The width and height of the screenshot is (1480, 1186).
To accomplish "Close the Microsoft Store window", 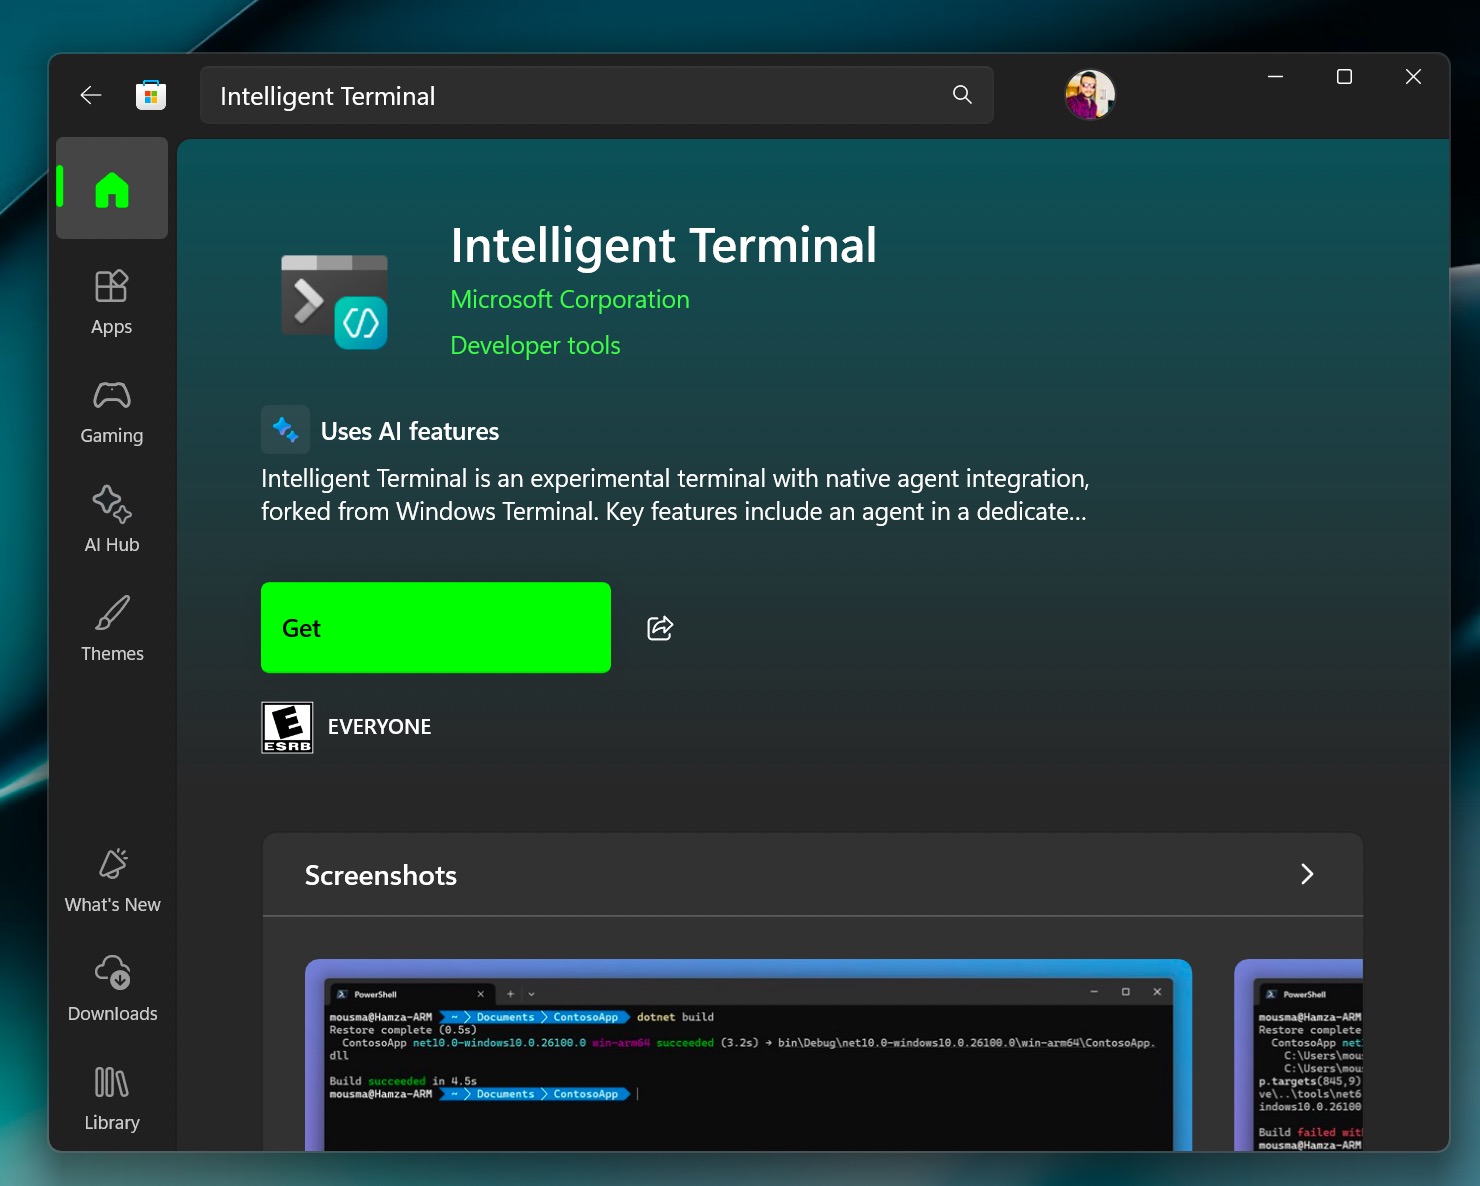I will (1413, 77).
